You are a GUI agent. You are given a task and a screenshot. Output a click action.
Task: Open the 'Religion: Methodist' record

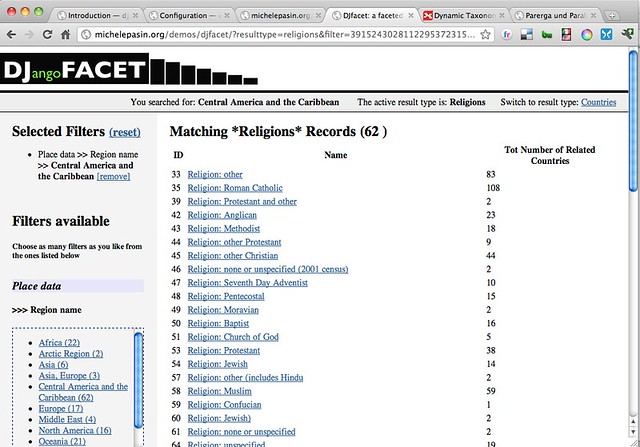pyautogui.click(x=224, y=229)
